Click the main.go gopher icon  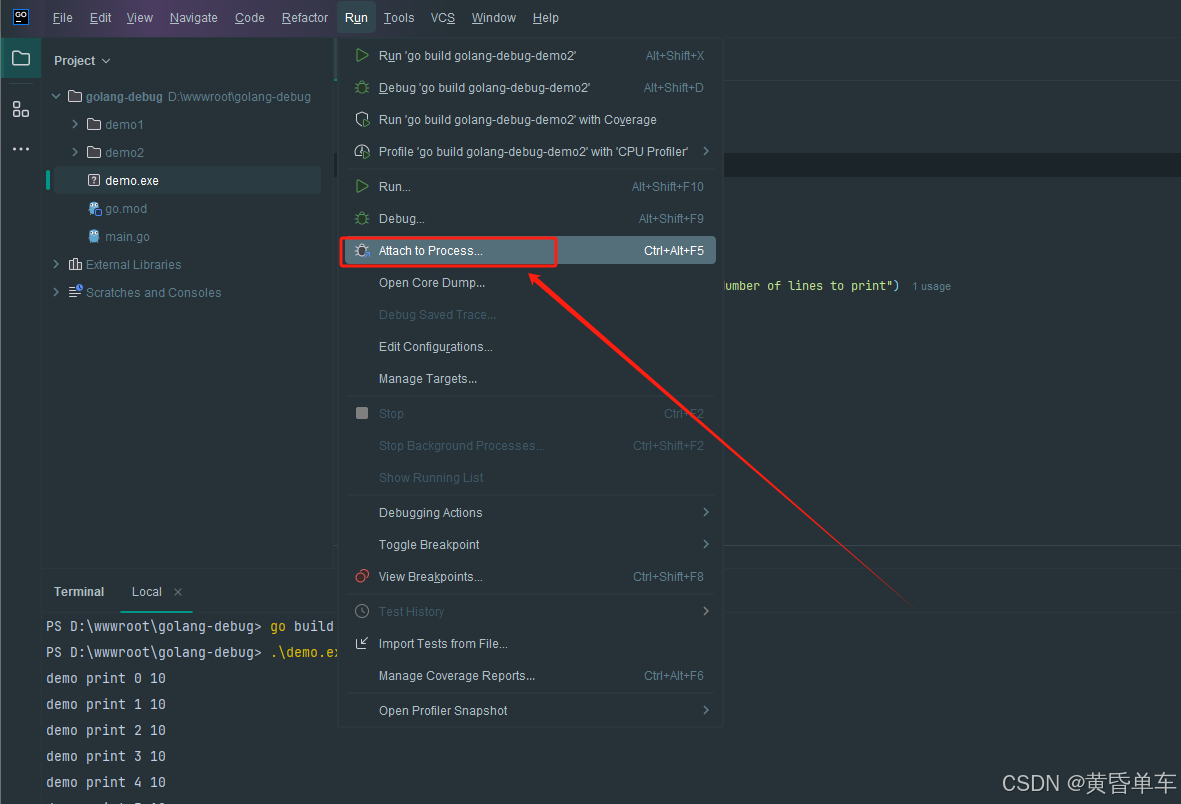93,237
